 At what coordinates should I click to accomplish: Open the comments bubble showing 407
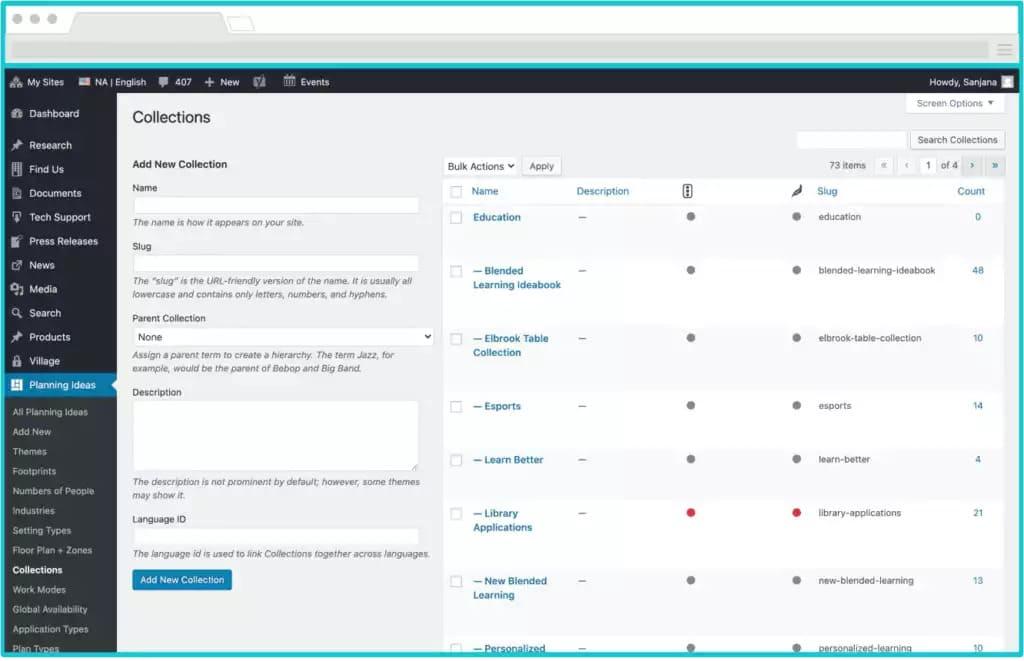[163, 82]
